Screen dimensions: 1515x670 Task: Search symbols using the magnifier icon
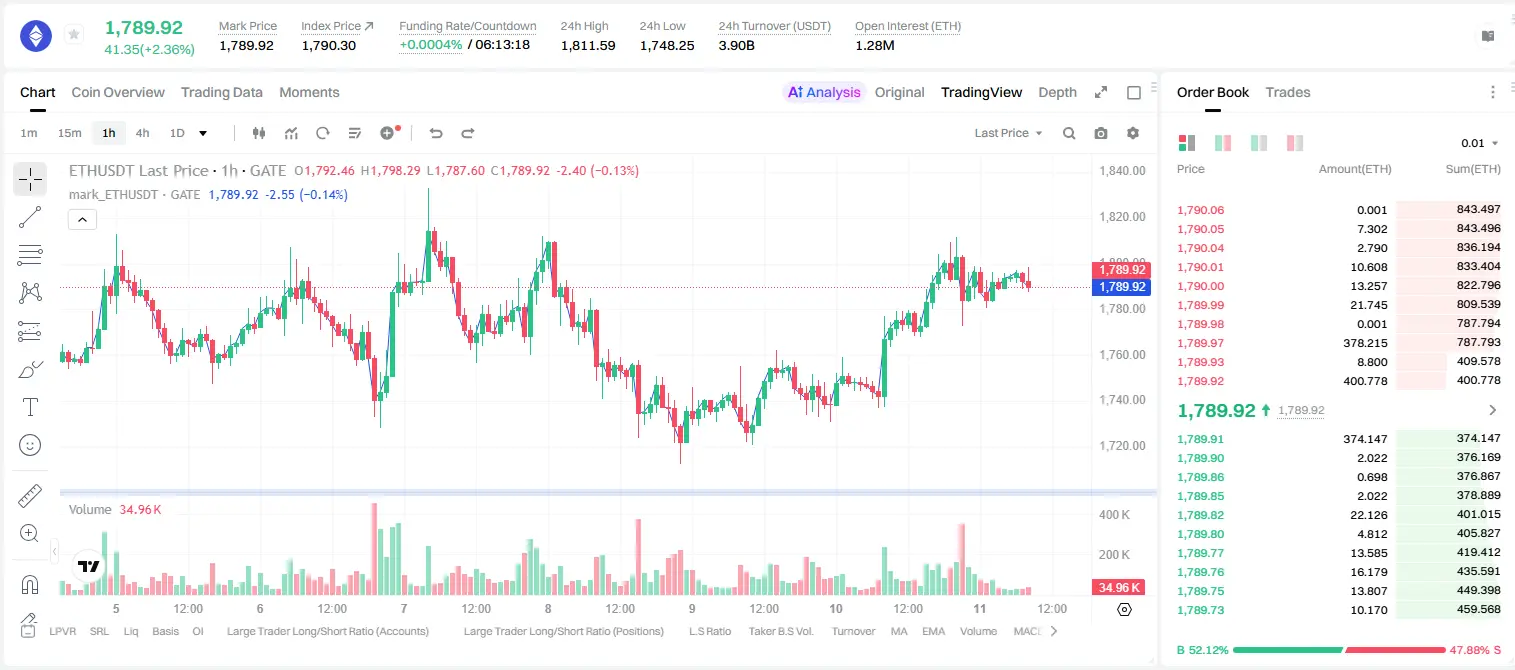point(1069,133)
